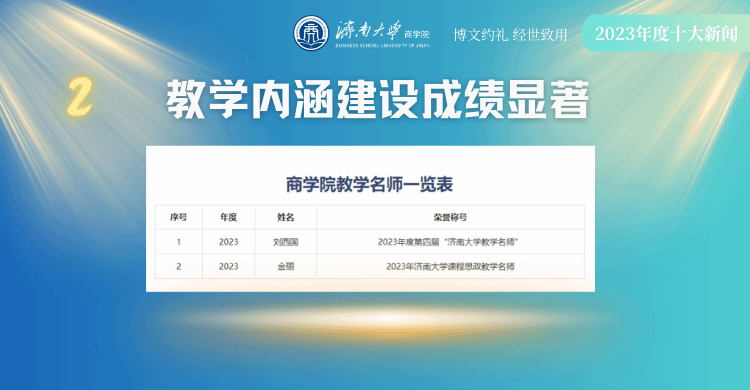Viewport: 750px width, 390px height.
Task: Click the University of Jinan circular logo
Action: 311,33
